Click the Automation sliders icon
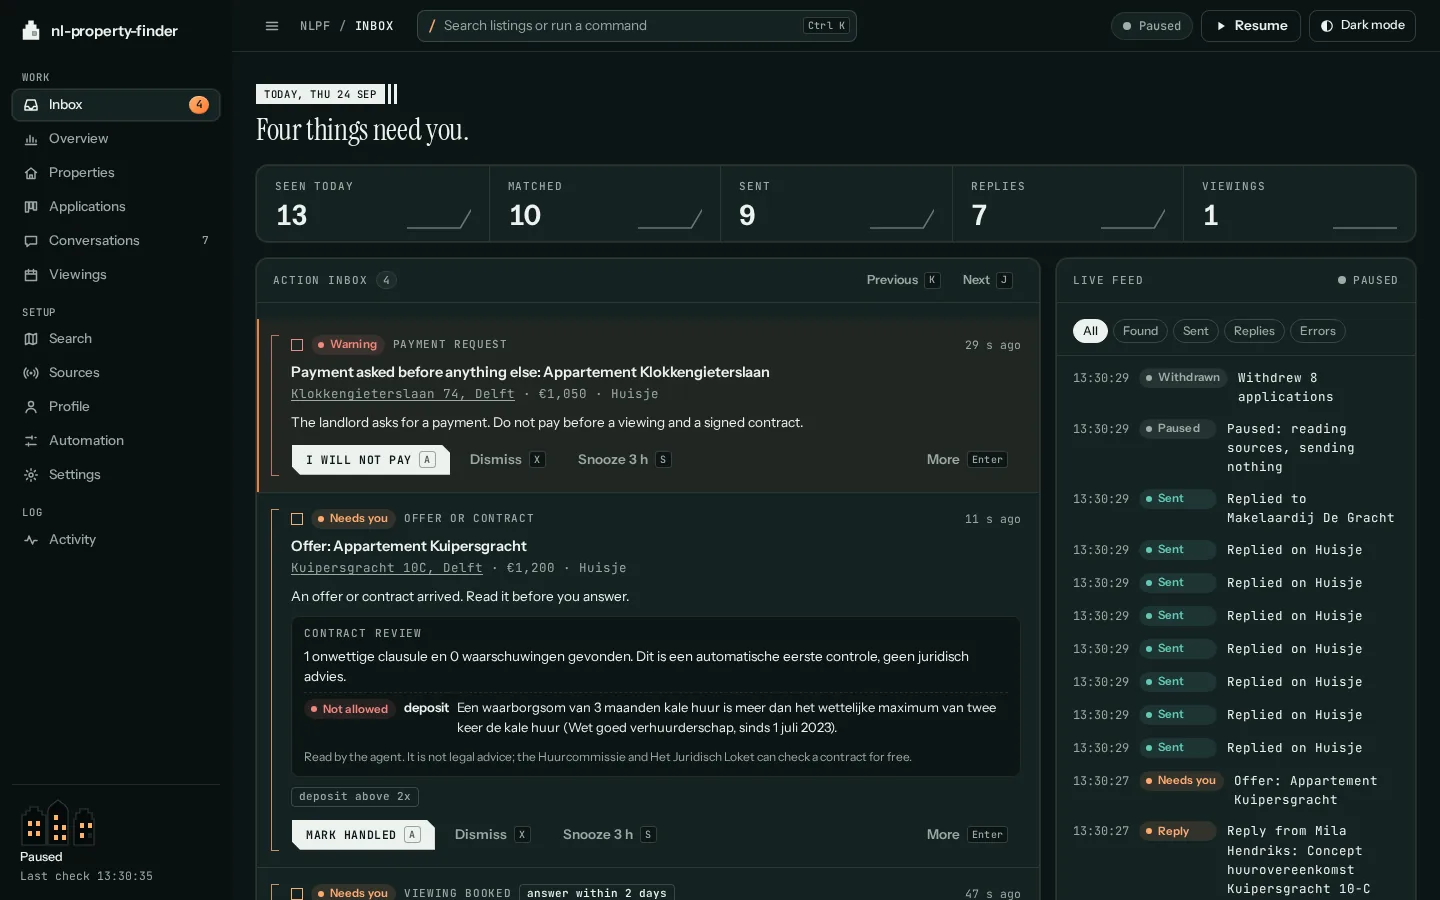 click(x=31, y=441)
